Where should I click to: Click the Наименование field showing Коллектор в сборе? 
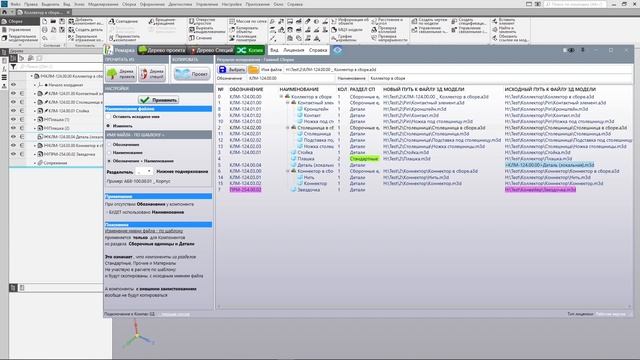[500, 78]
